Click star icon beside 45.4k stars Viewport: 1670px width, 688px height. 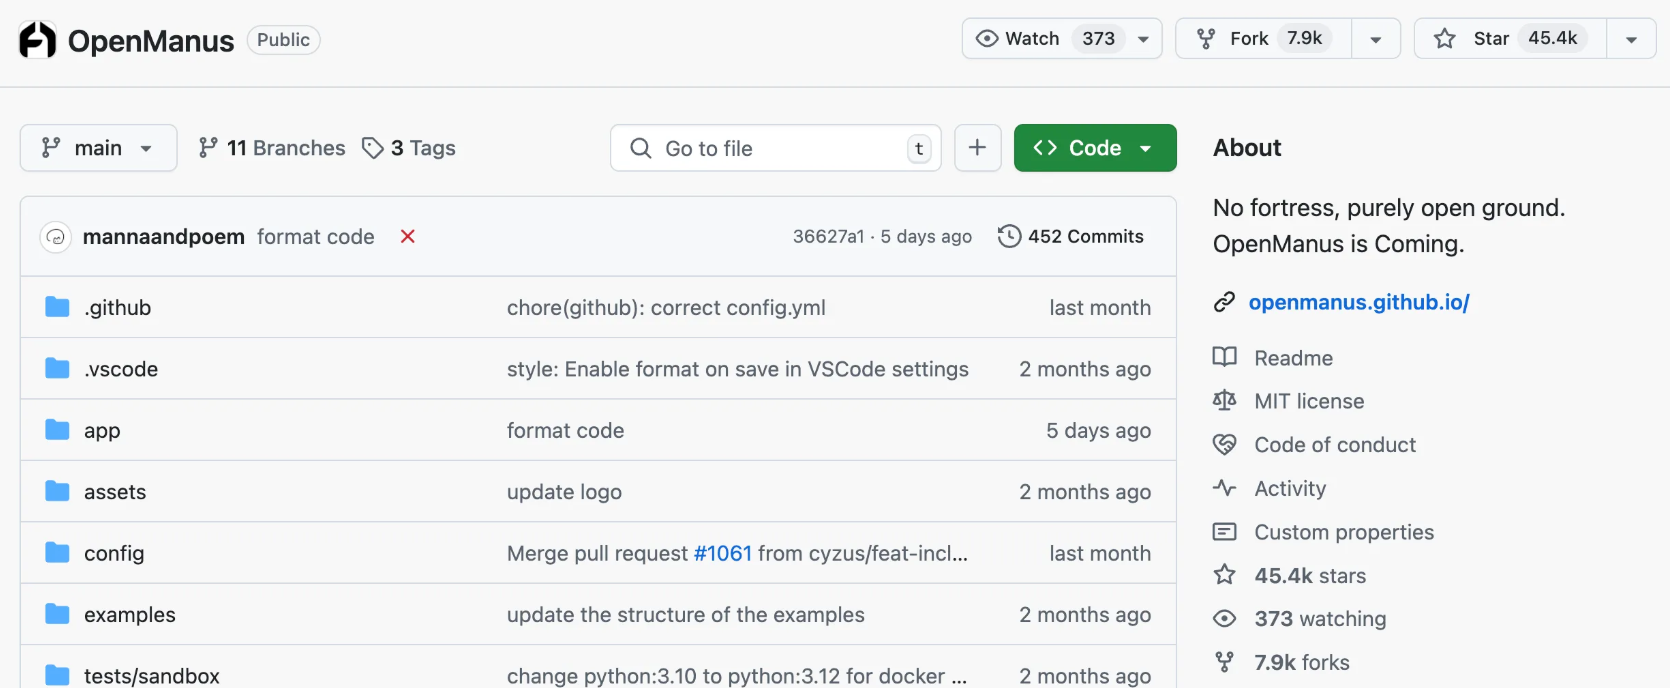[x=1225, y=575]
